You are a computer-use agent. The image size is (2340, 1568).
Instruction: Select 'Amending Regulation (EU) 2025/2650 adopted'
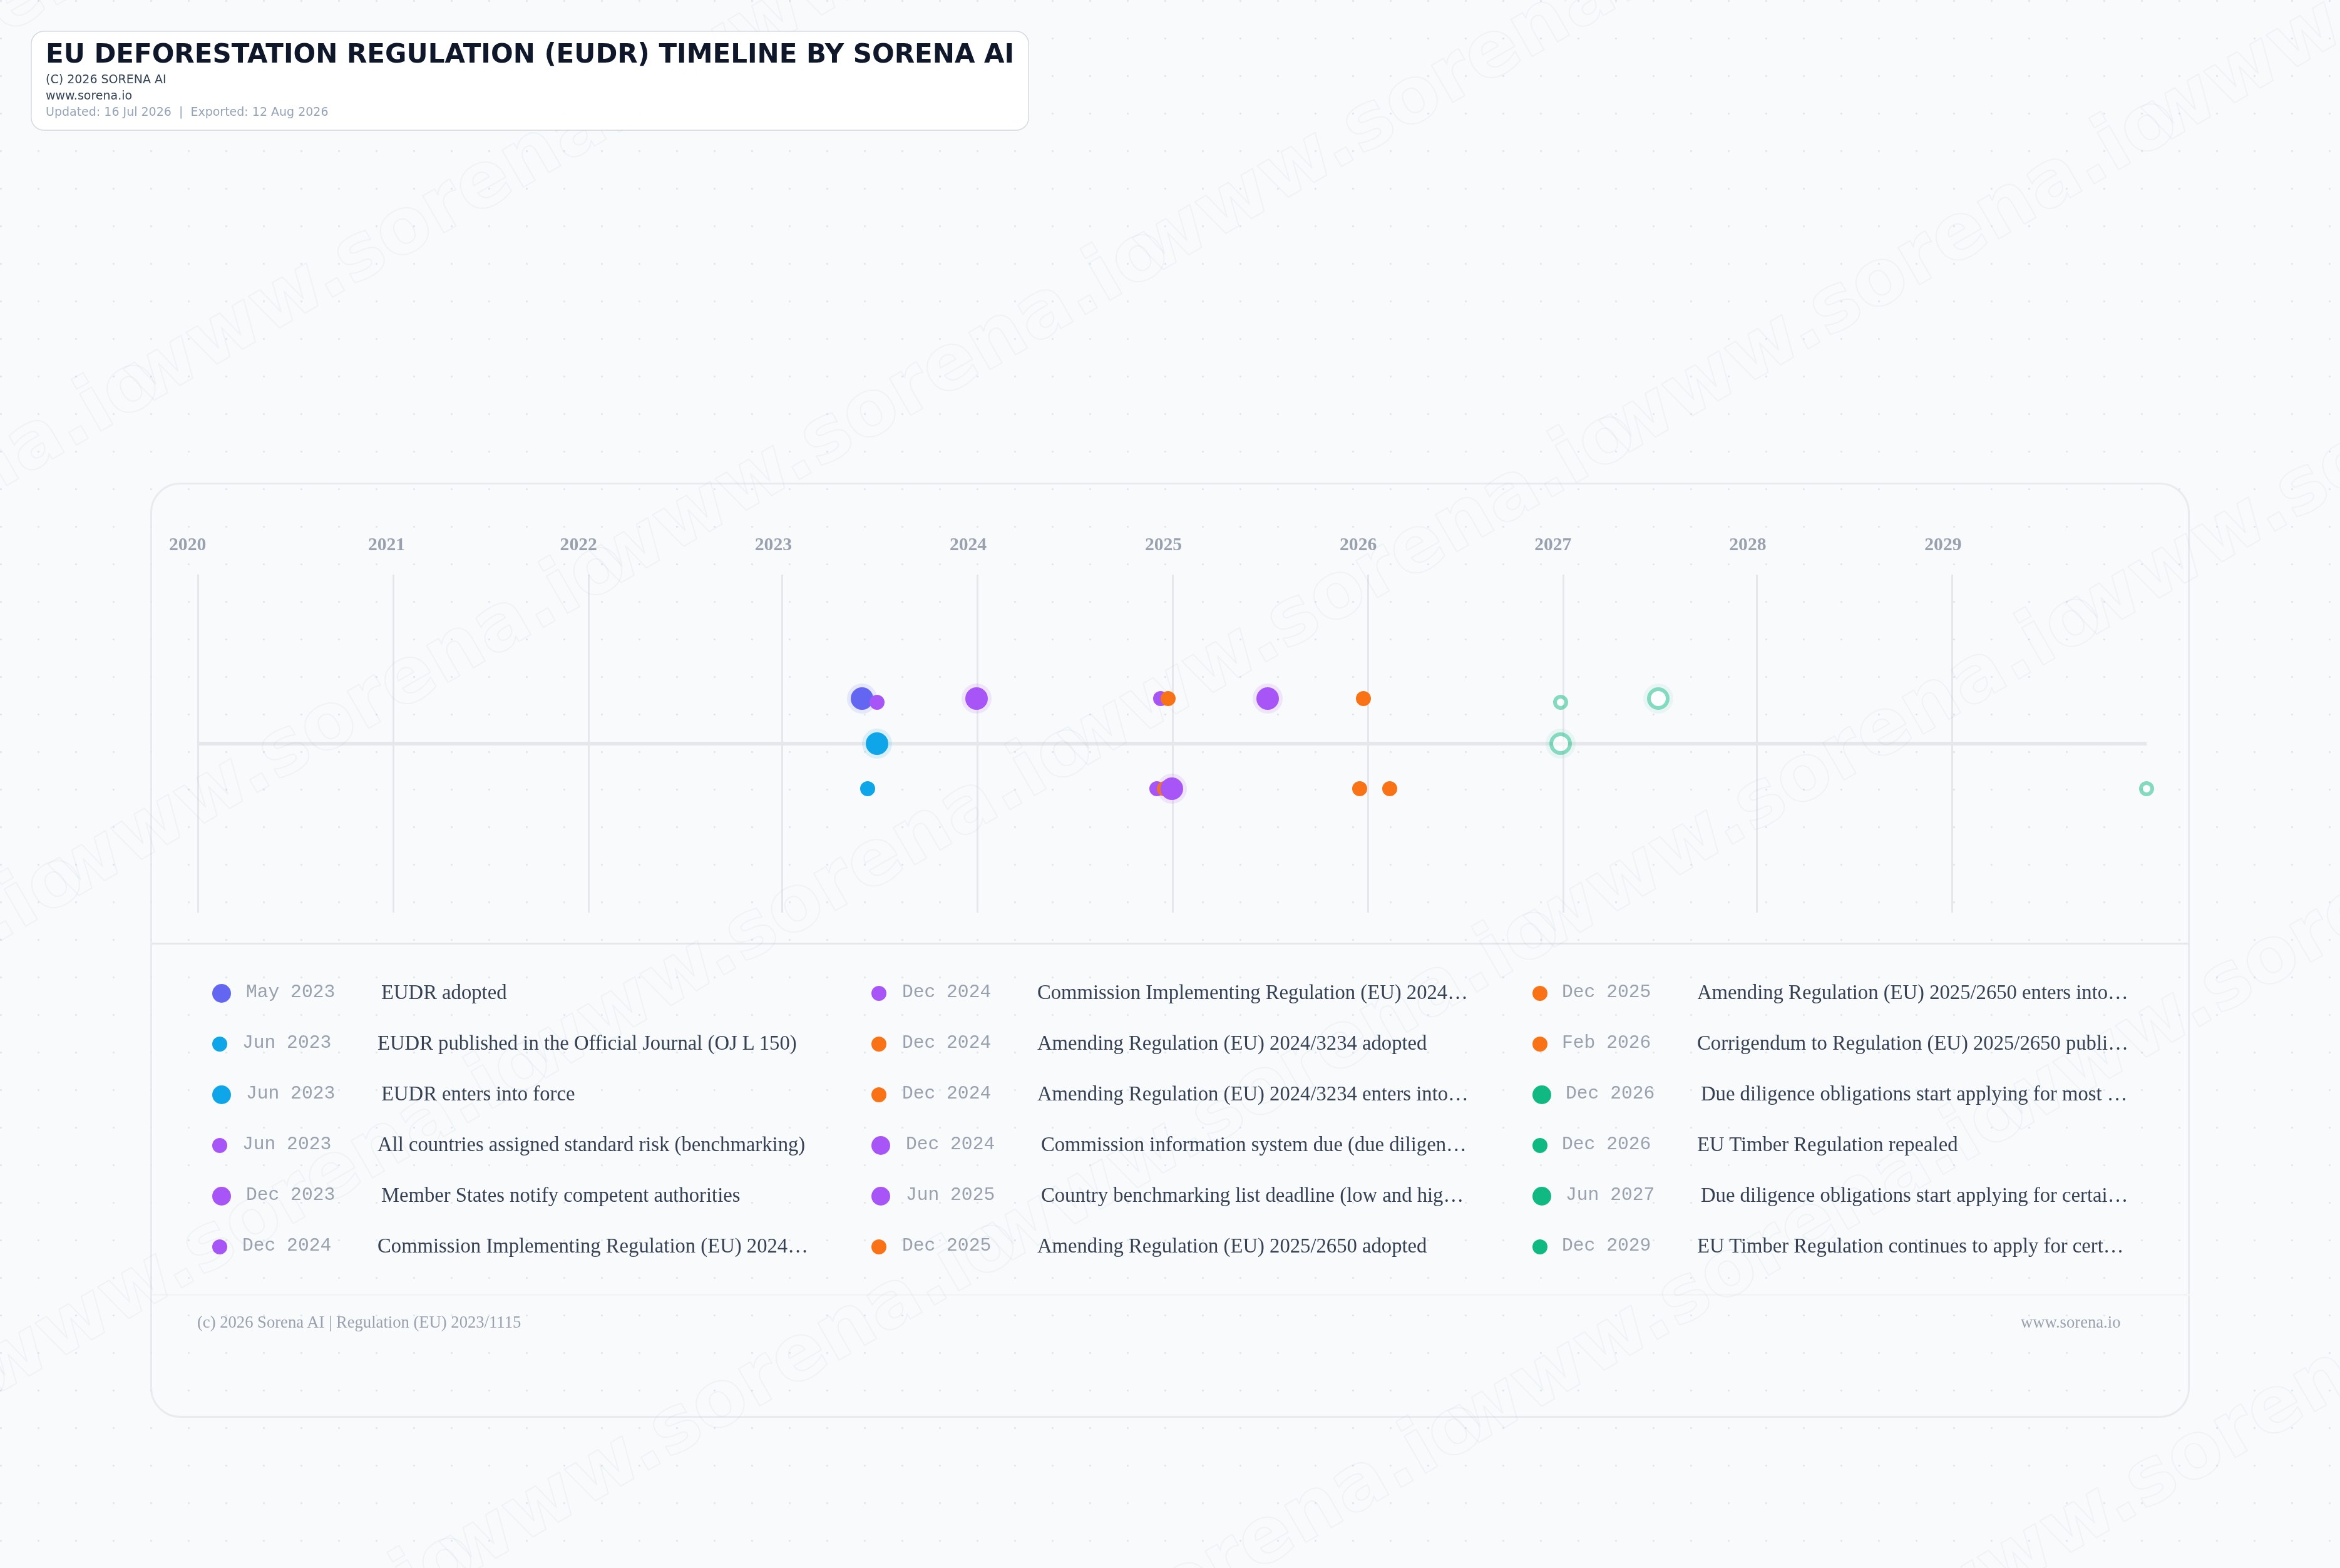pos(1232,1246)
